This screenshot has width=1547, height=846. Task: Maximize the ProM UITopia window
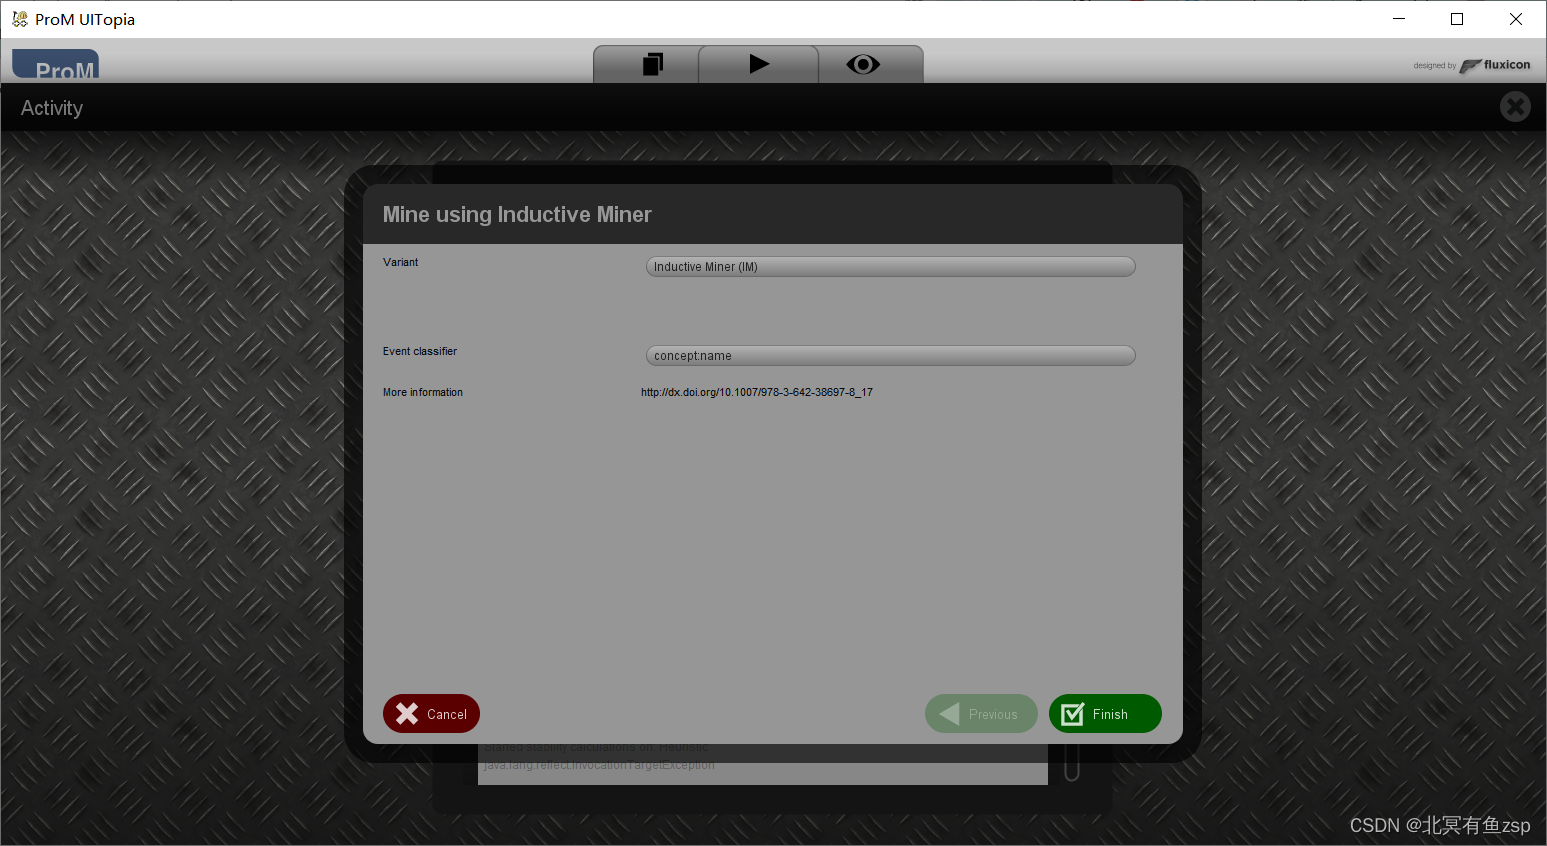[x=1457, y=19]
